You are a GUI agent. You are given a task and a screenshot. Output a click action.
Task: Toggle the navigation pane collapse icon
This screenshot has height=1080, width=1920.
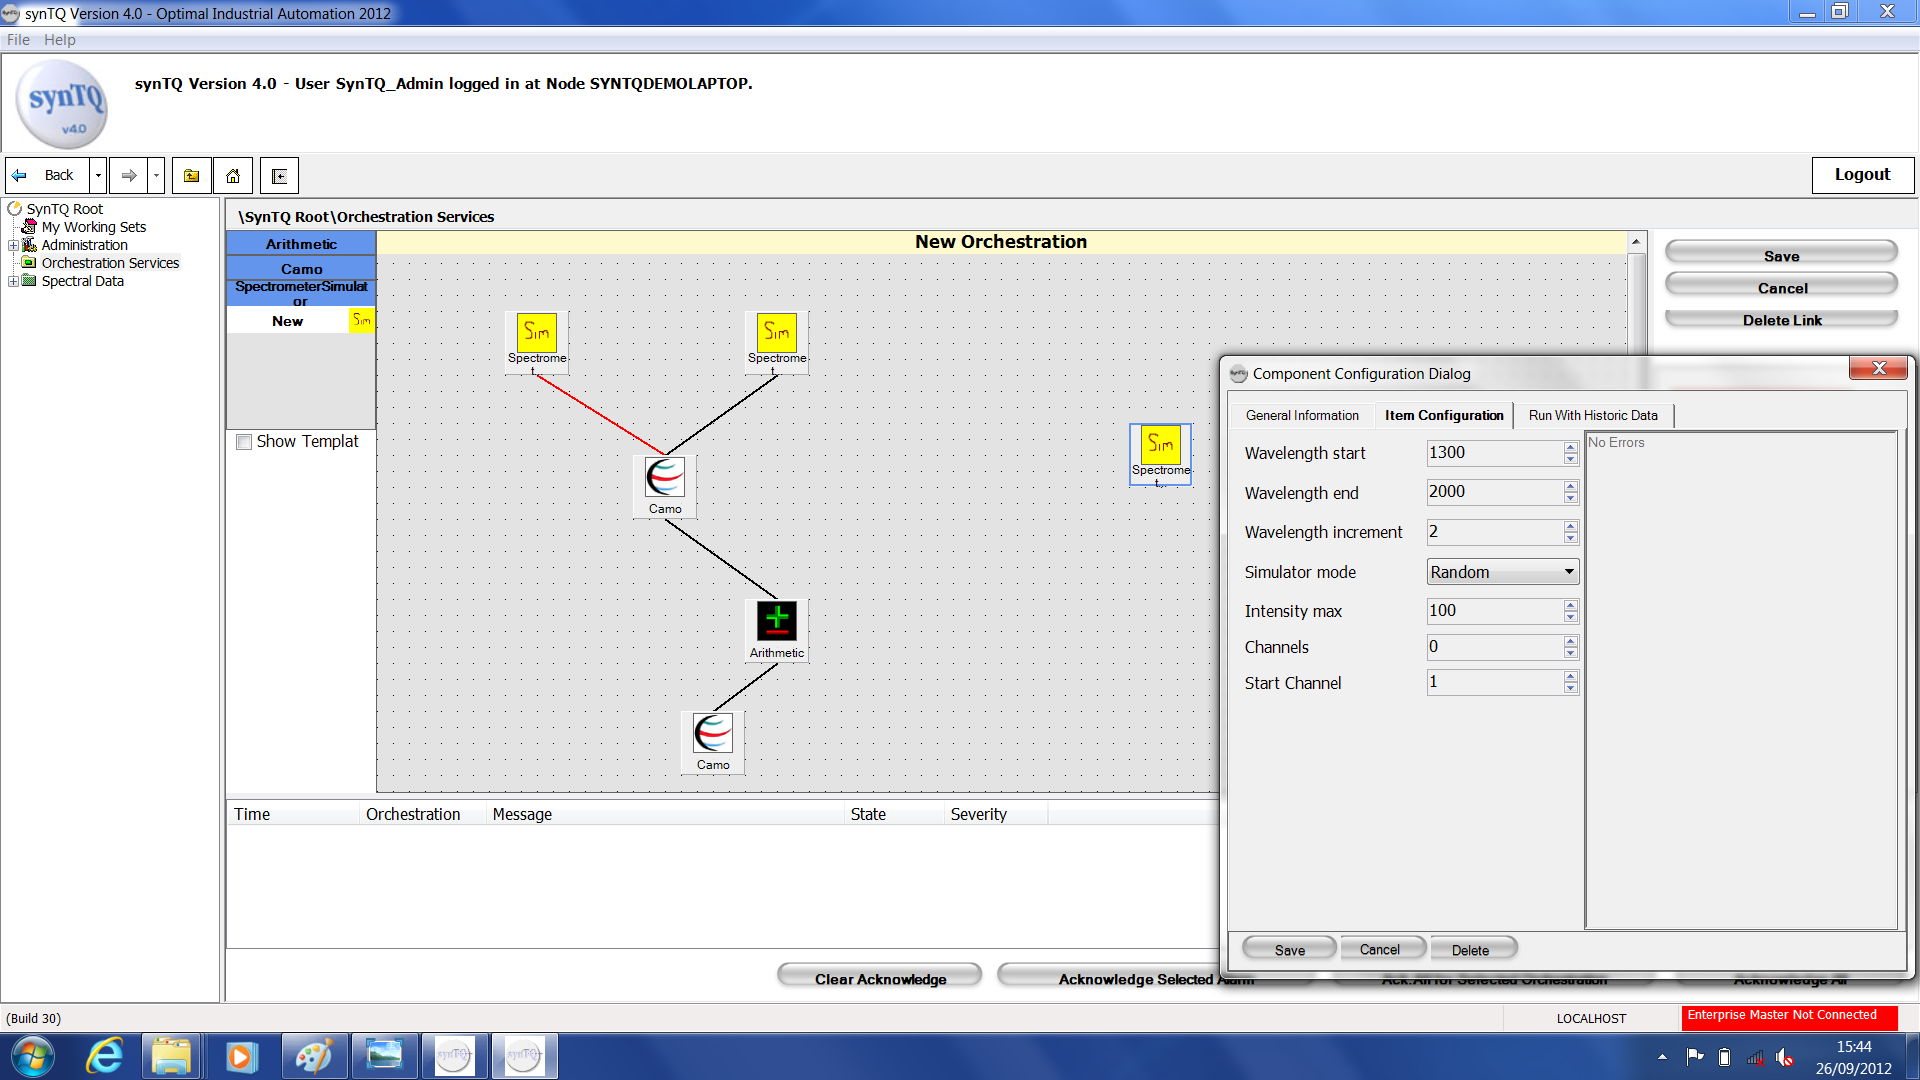coord(279,175)
